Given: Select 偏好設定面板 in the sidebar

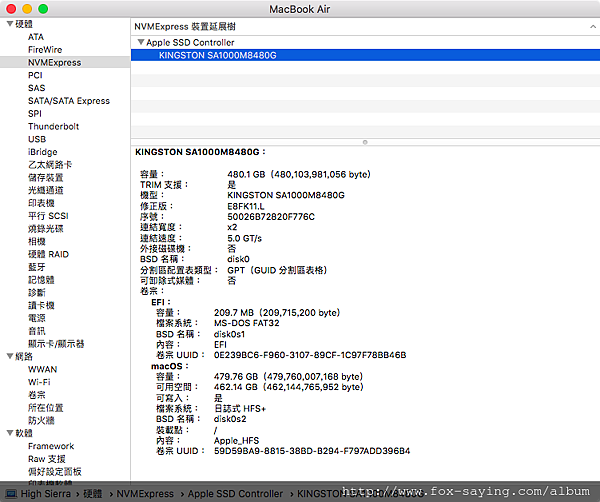Looking at the screenshot, I should click(x=55, y=472).
